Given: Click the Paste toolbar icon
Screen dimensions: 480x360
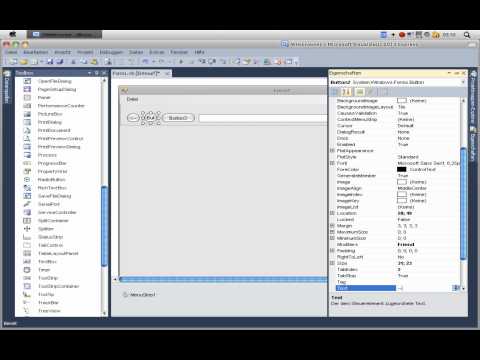Looking at the screenshot, I should click(94, 61).
